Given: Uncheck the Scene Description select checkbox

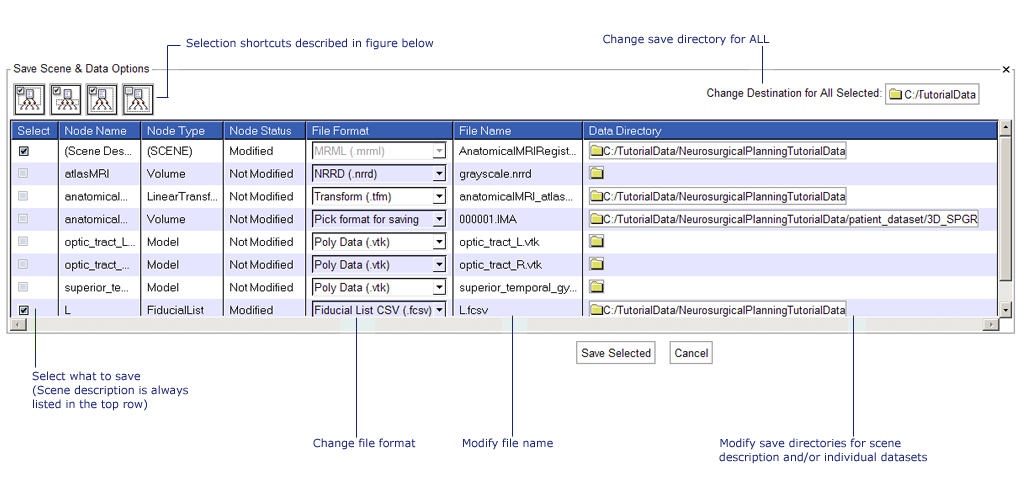Looking at the screenshot, I should [24, 151].
